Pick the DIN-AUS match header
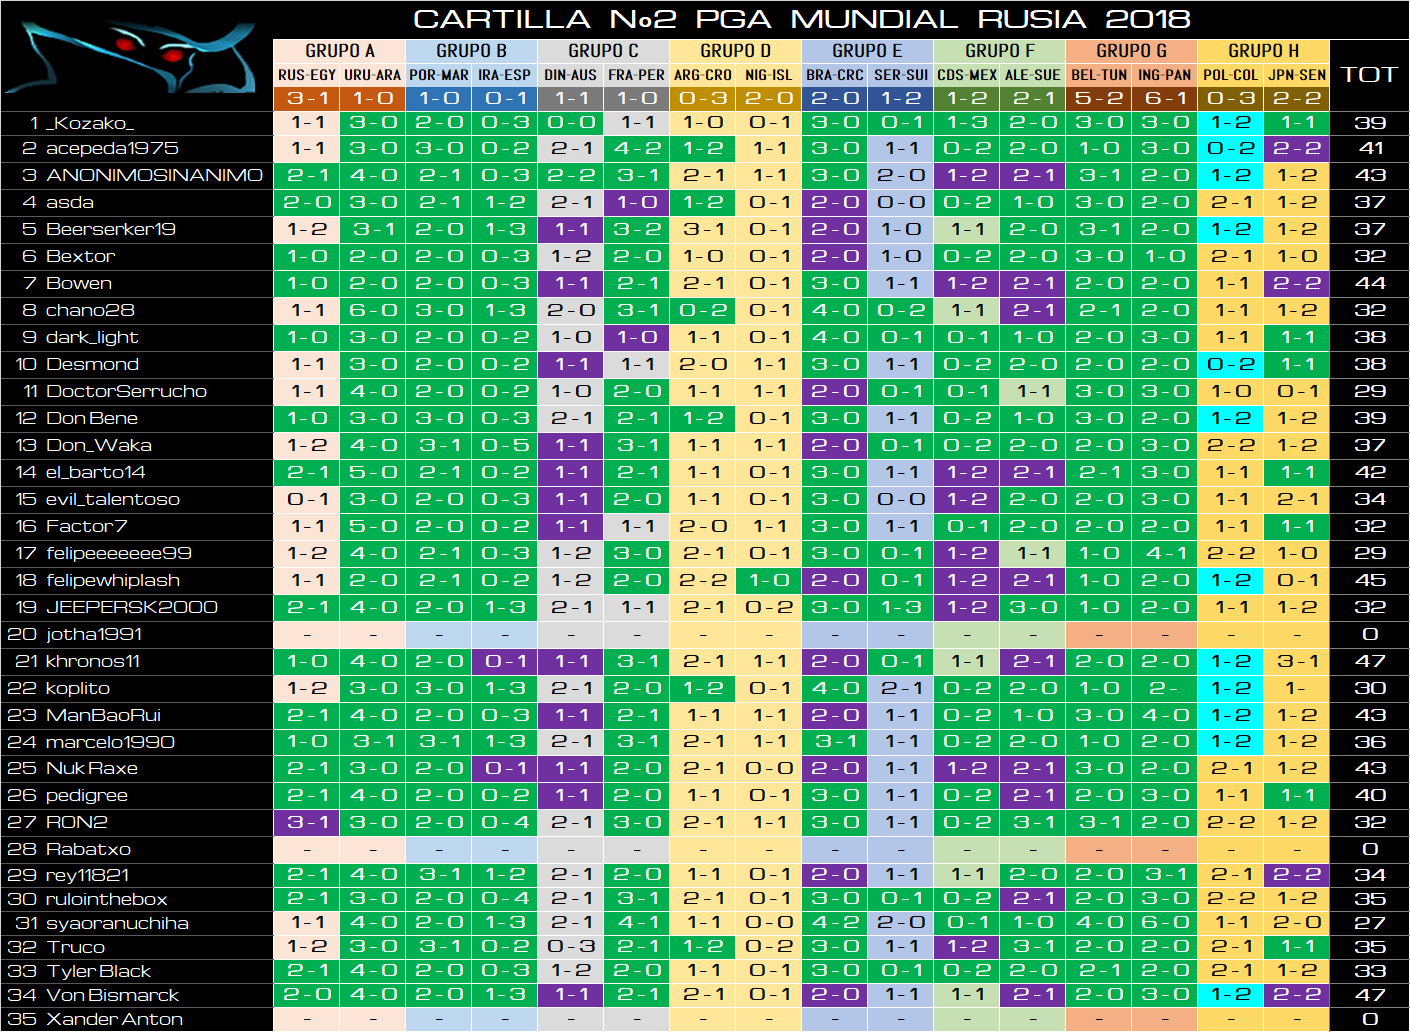This screenshot has height=1032, width=1410. coord(571,75)
